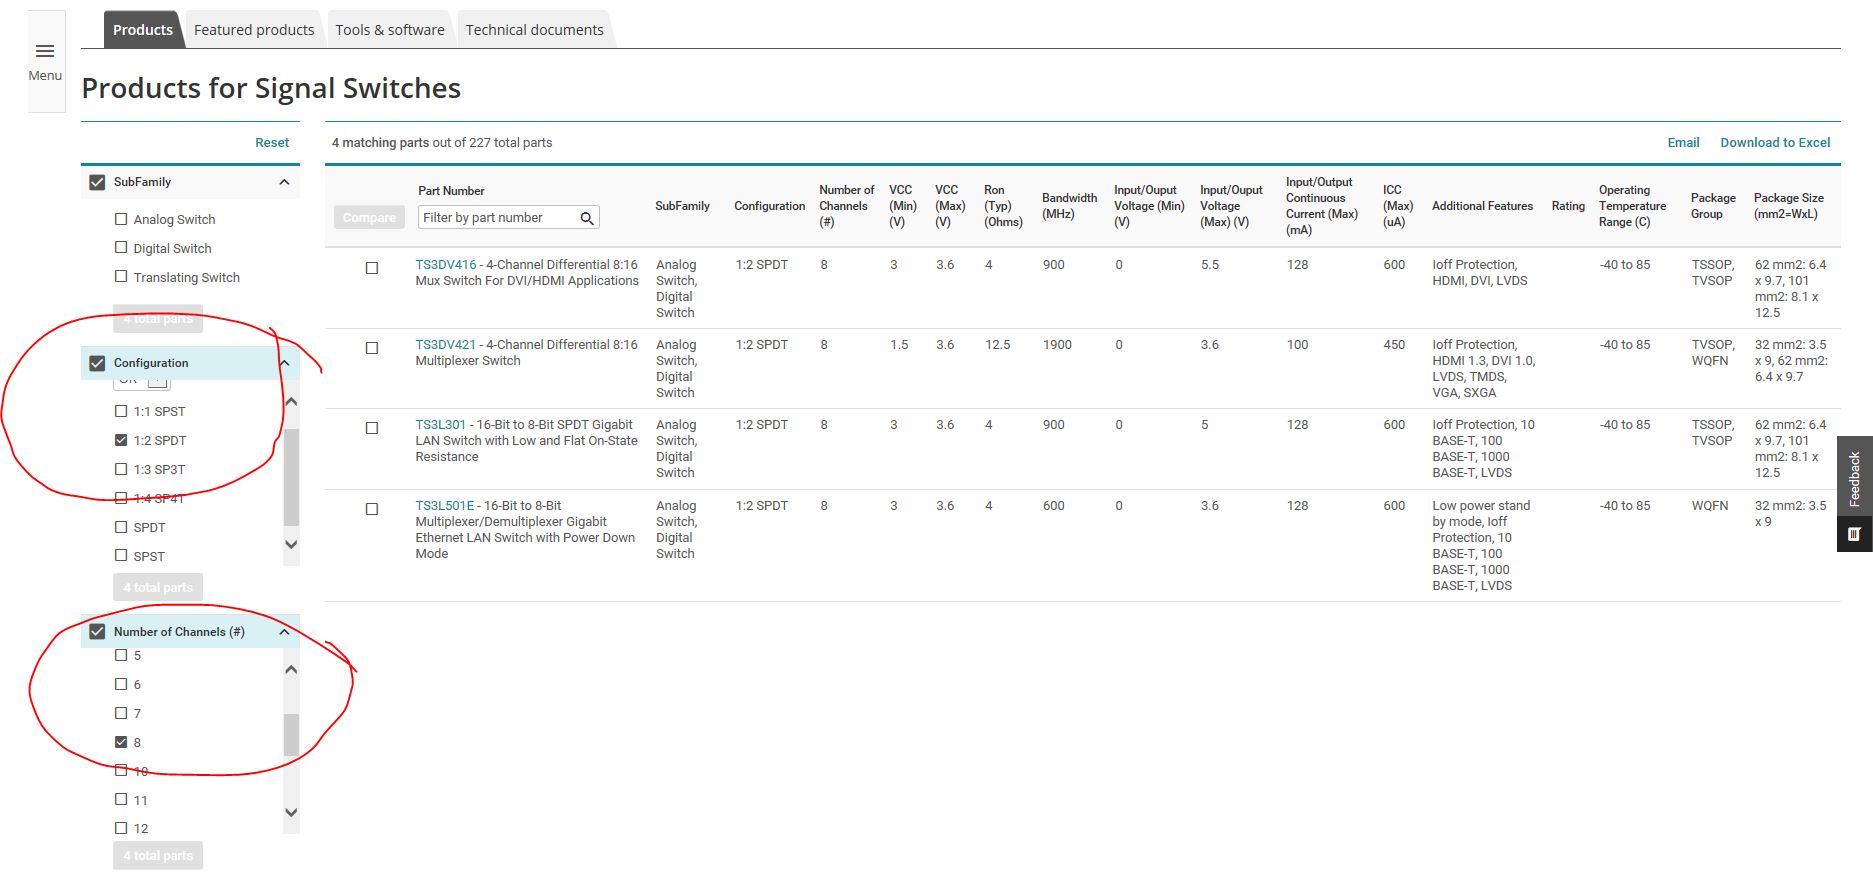Click the '1900' bandwidth value
Viewport: 1873px width, 876px height.
(x=1057, y=345)
